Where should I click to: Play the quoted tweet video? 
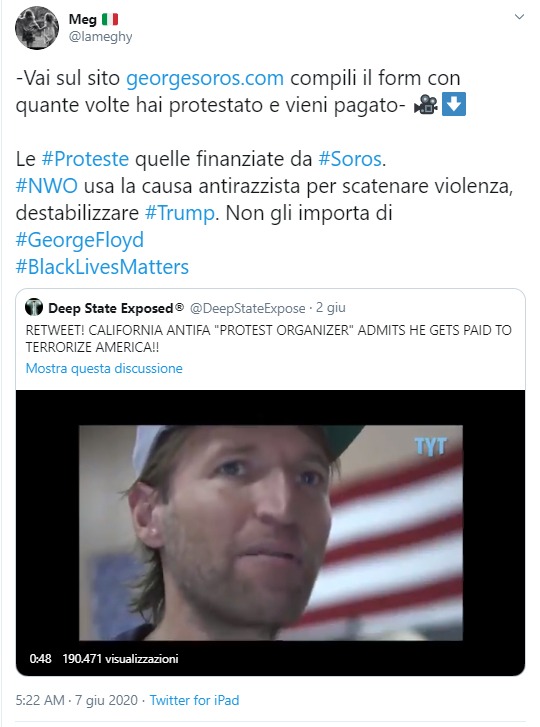[271, 533]
